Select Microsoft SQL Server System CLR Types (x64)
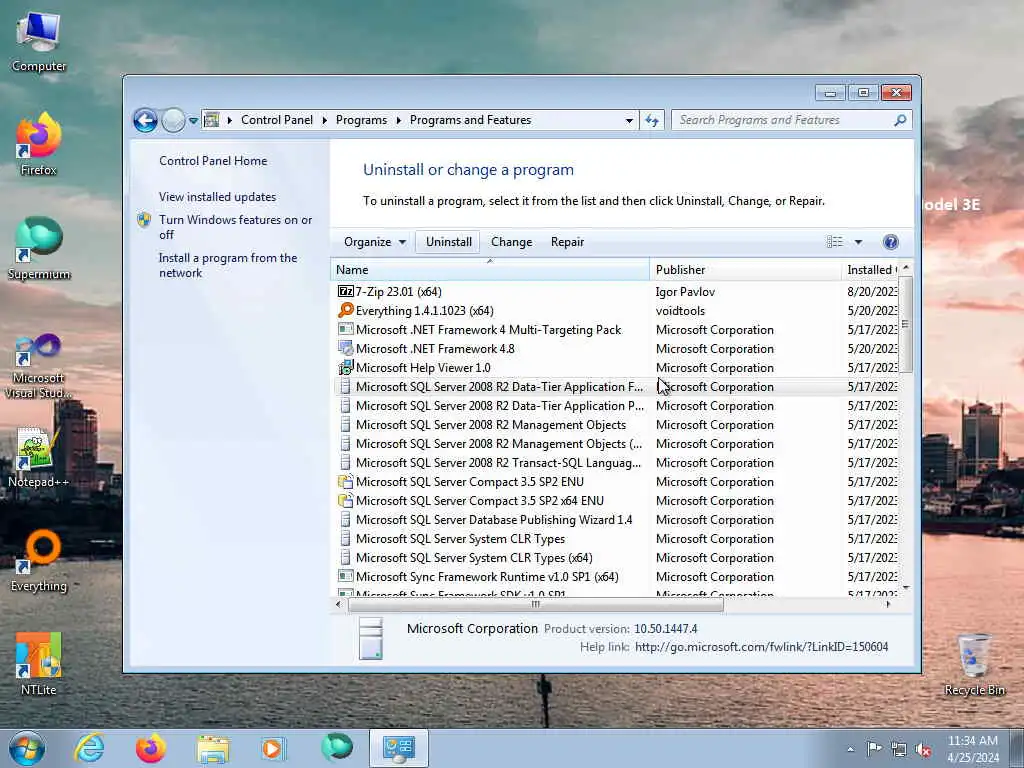This screenshot has height=768, width=1024. point(616,558)
